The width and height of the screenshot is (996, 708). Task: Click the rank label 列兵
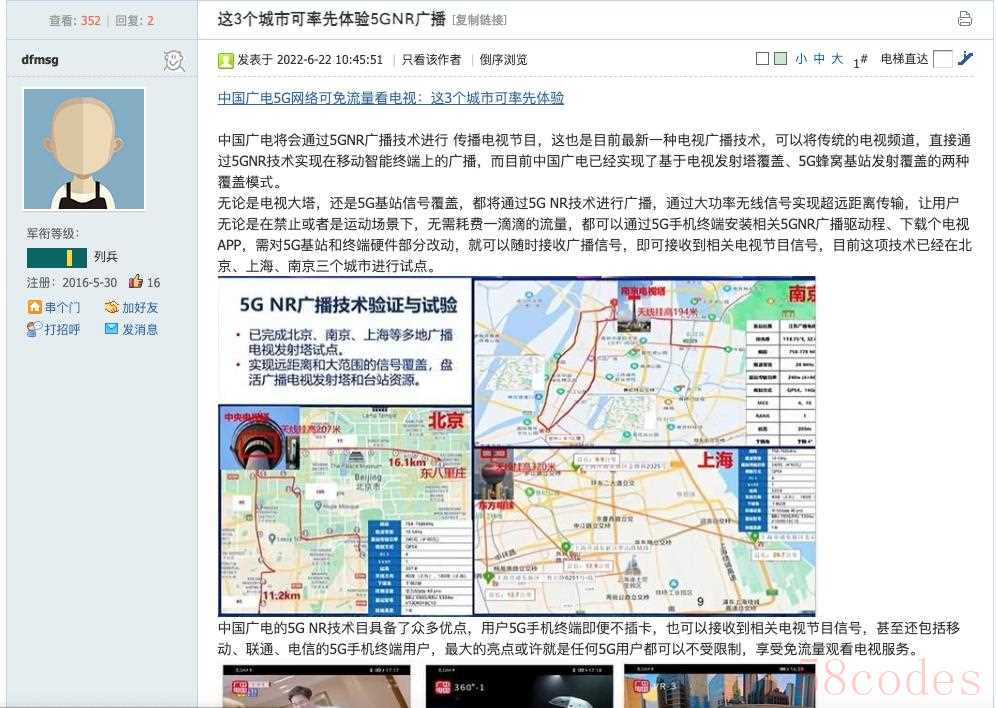point(105,257)
